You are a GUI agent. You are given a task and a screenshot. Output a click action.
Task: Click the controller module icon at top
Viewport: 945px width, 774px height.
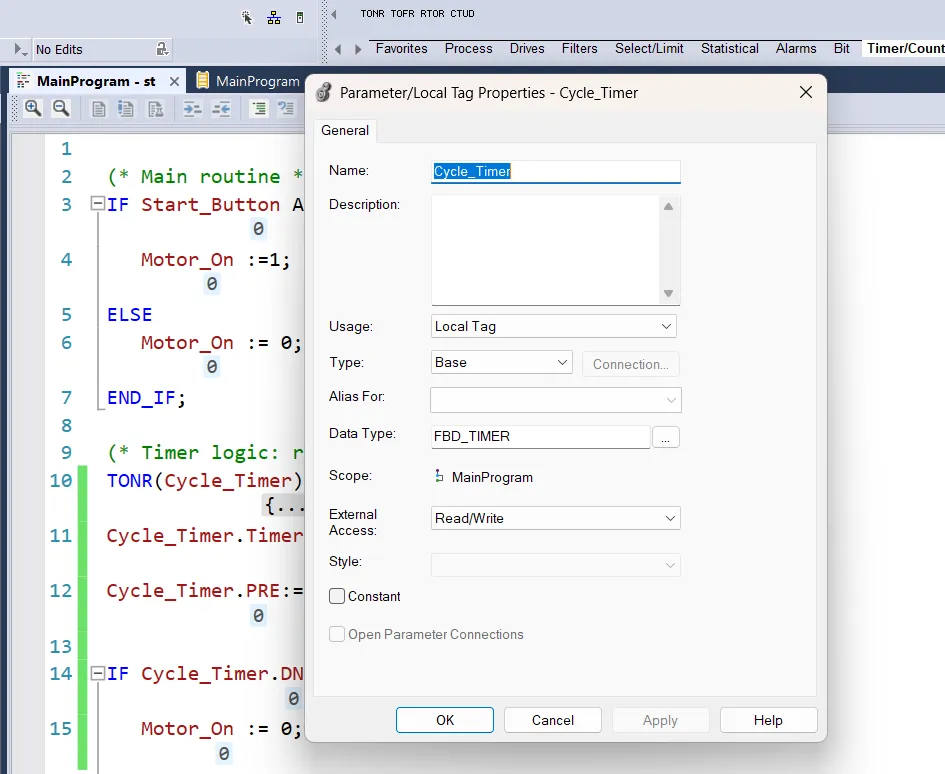coord(300,18)
